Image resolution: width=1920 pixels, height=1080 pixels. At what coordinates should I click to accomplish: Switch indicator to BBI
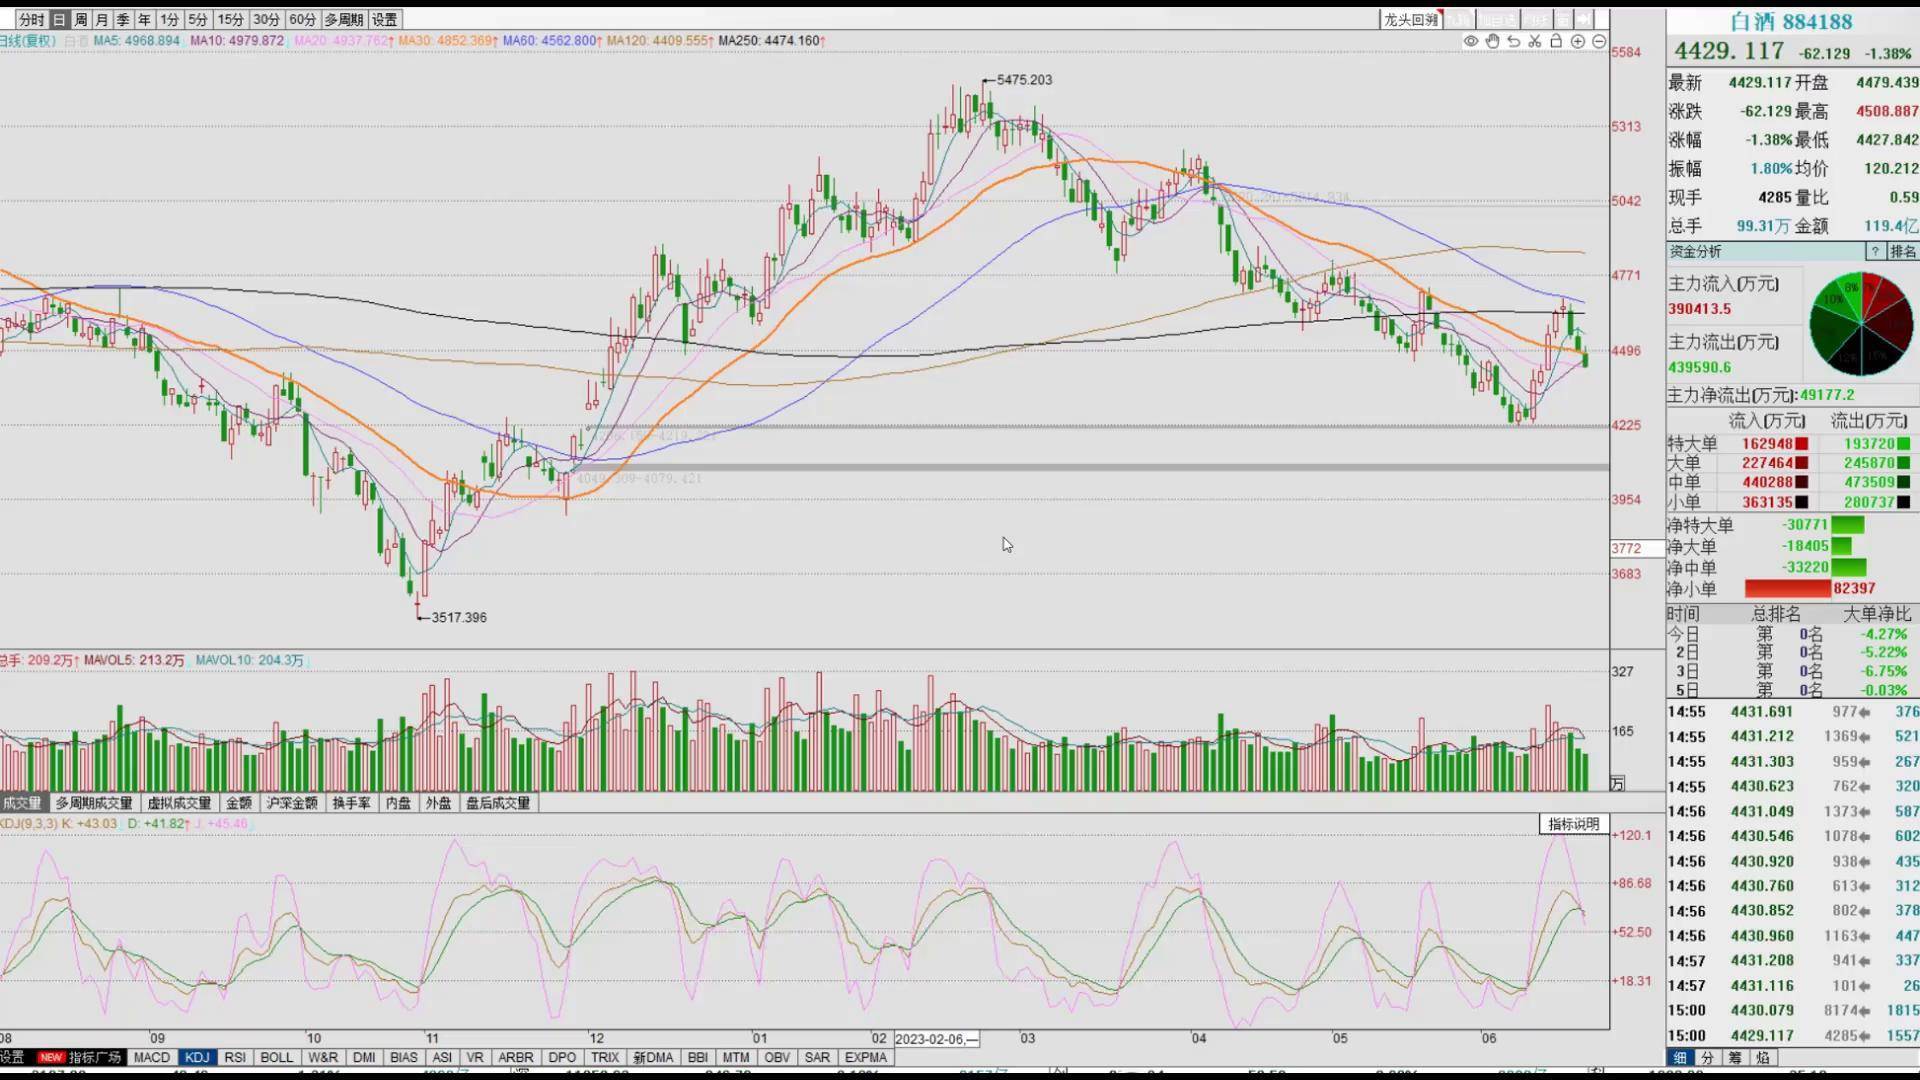point(698,1057)
